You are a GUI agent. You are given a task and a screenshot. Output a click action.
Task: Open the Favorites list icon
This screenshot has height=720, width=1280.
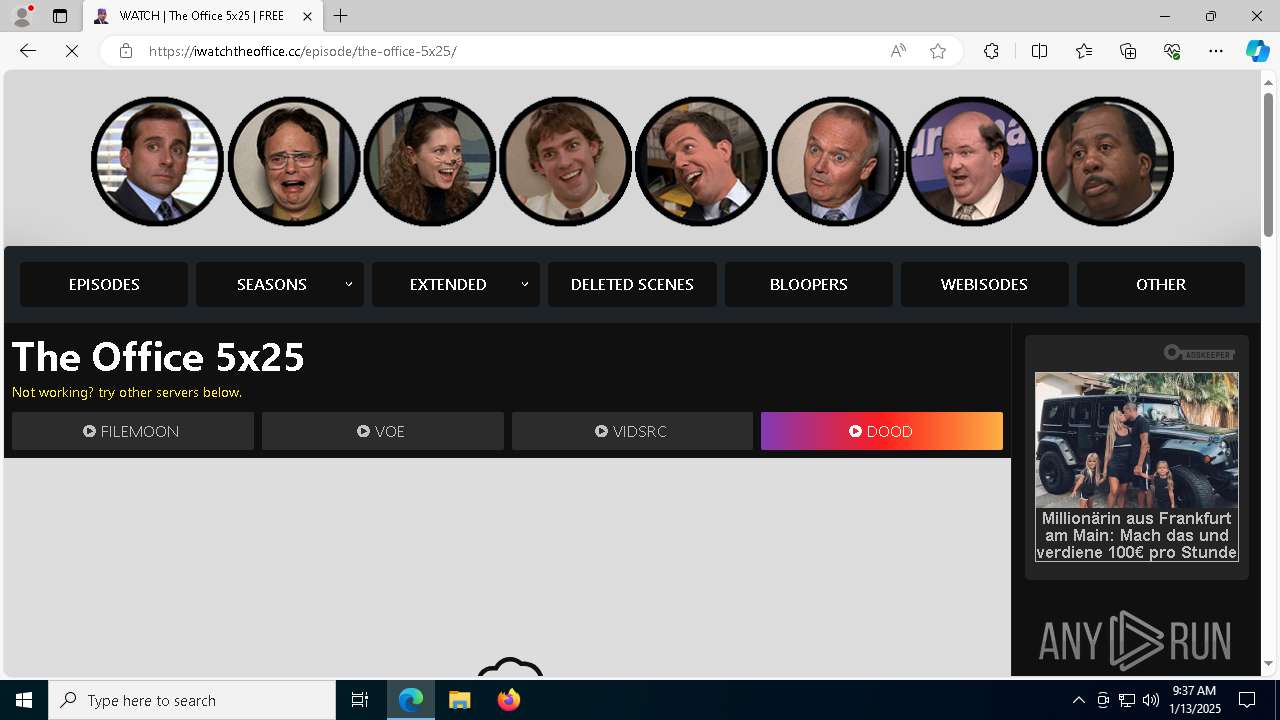point(1084,51)
